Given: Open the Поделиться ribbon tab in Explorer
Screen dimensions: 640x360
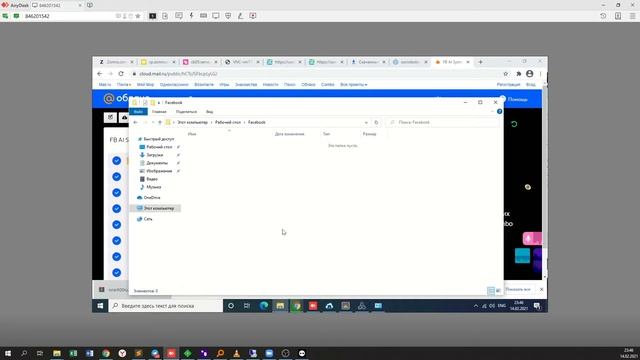Looking at the screenshot, I should [x=186, y=111].
